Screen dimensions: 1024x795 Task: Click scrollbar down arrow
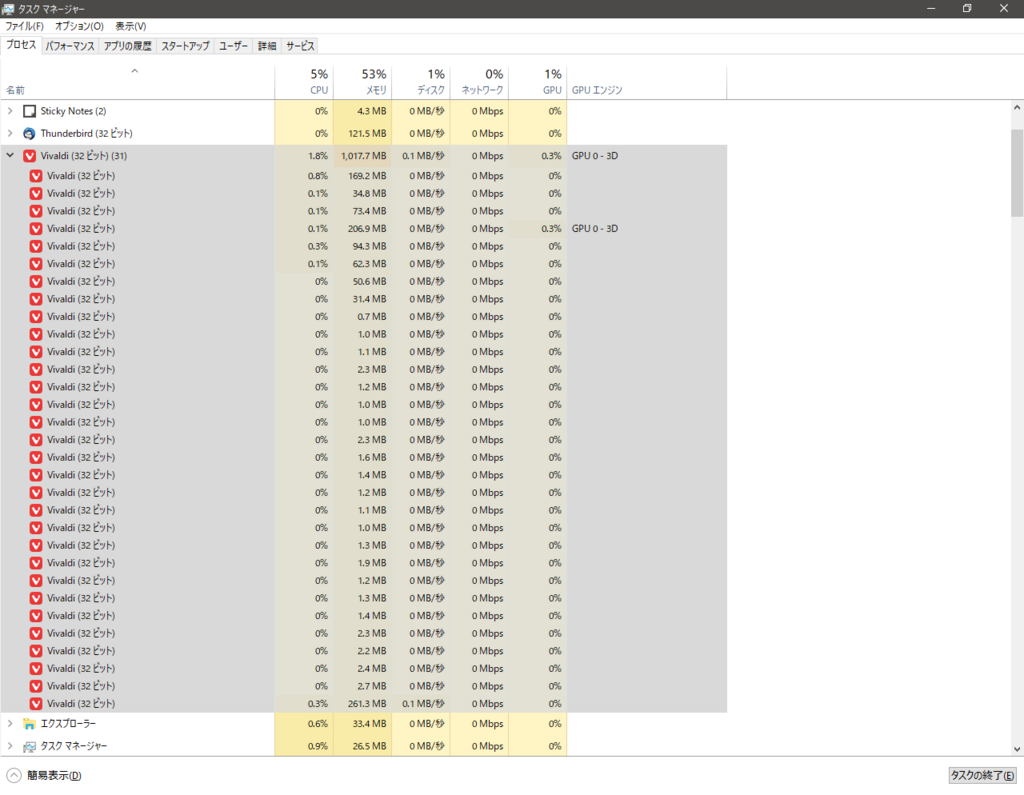[x=1017, y=749]
